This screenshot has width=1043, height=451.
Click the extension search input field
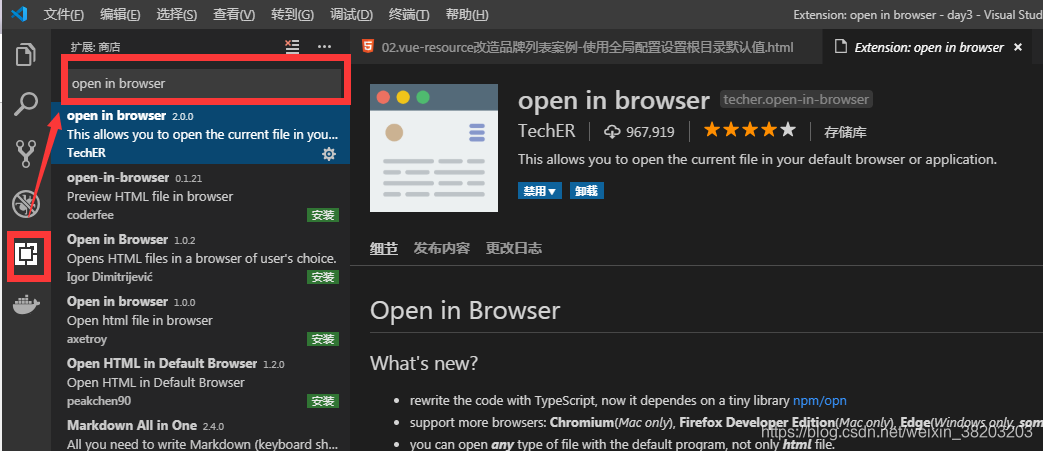click(205, 84)
